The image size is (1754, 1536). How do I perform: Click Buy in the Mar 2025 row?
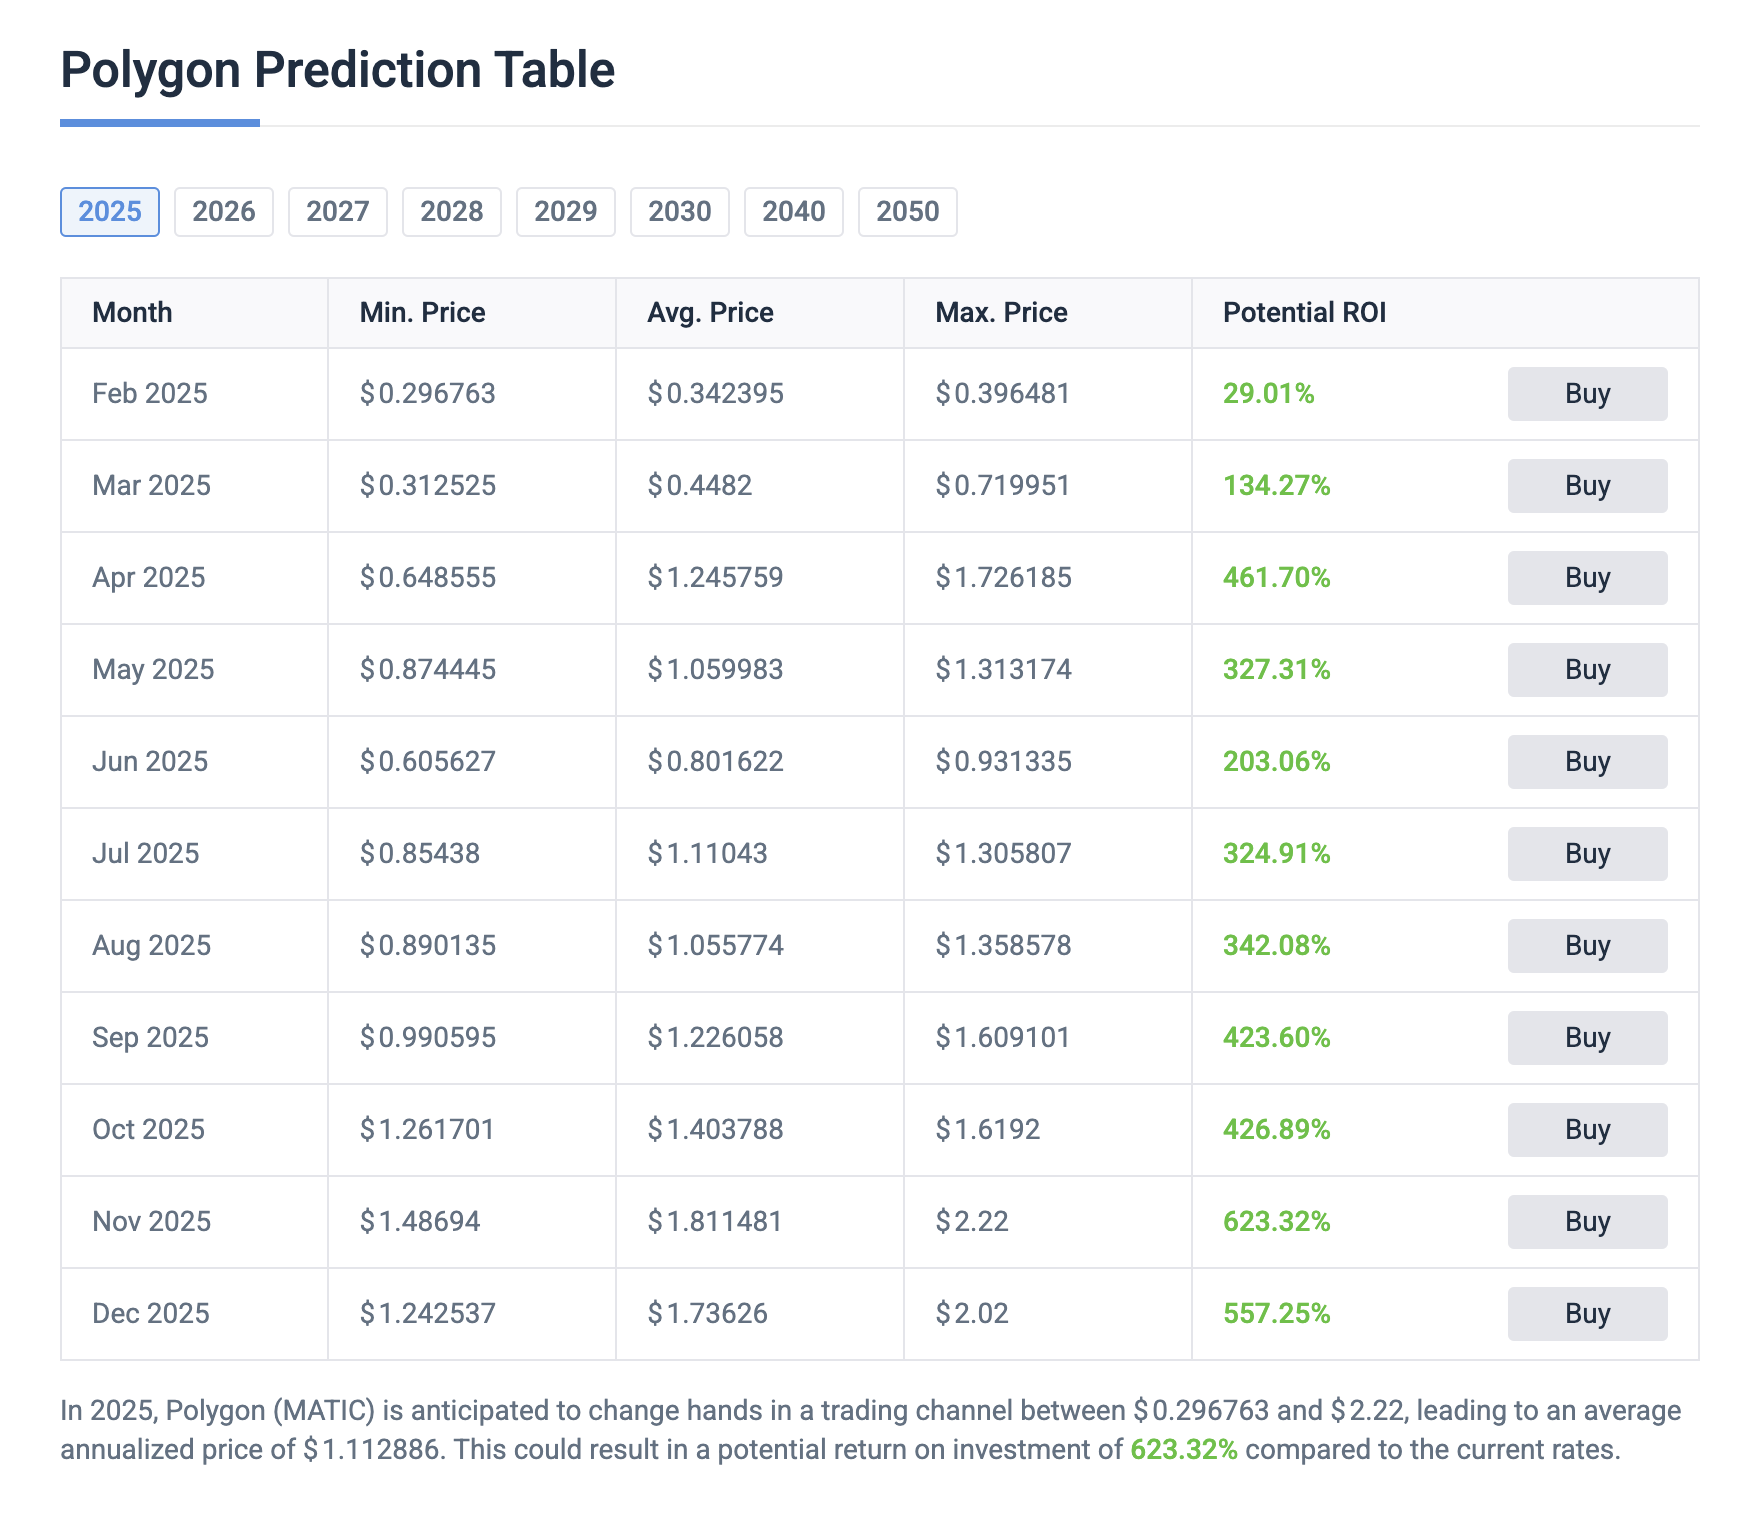tap(1588, 486)
